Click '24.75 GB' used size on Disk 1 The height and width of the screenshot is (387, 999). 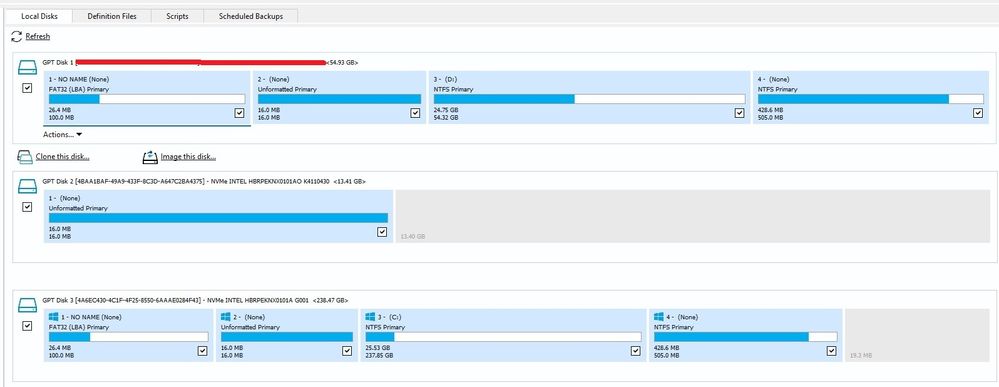(x=446, y=110)
